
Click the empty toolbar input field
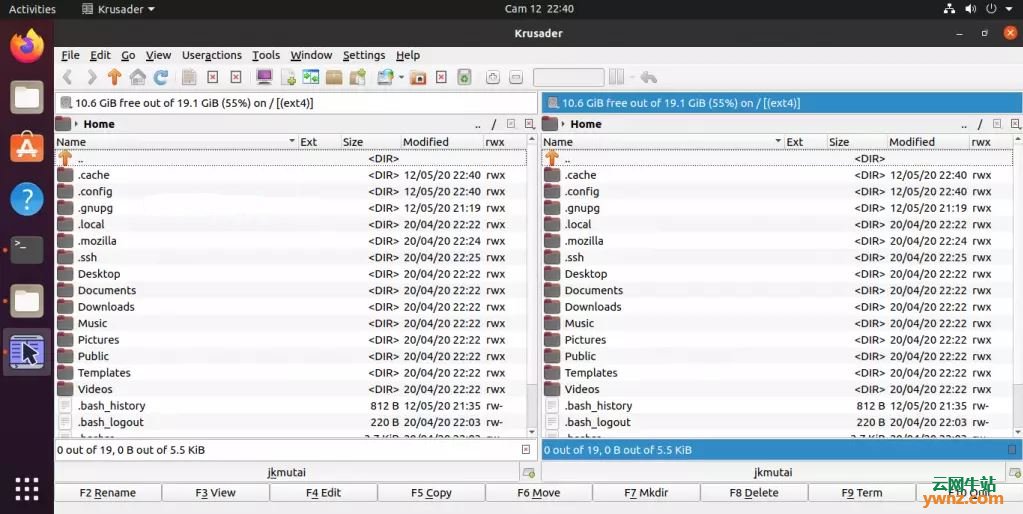pyautogui.click(x=568, y=78)
